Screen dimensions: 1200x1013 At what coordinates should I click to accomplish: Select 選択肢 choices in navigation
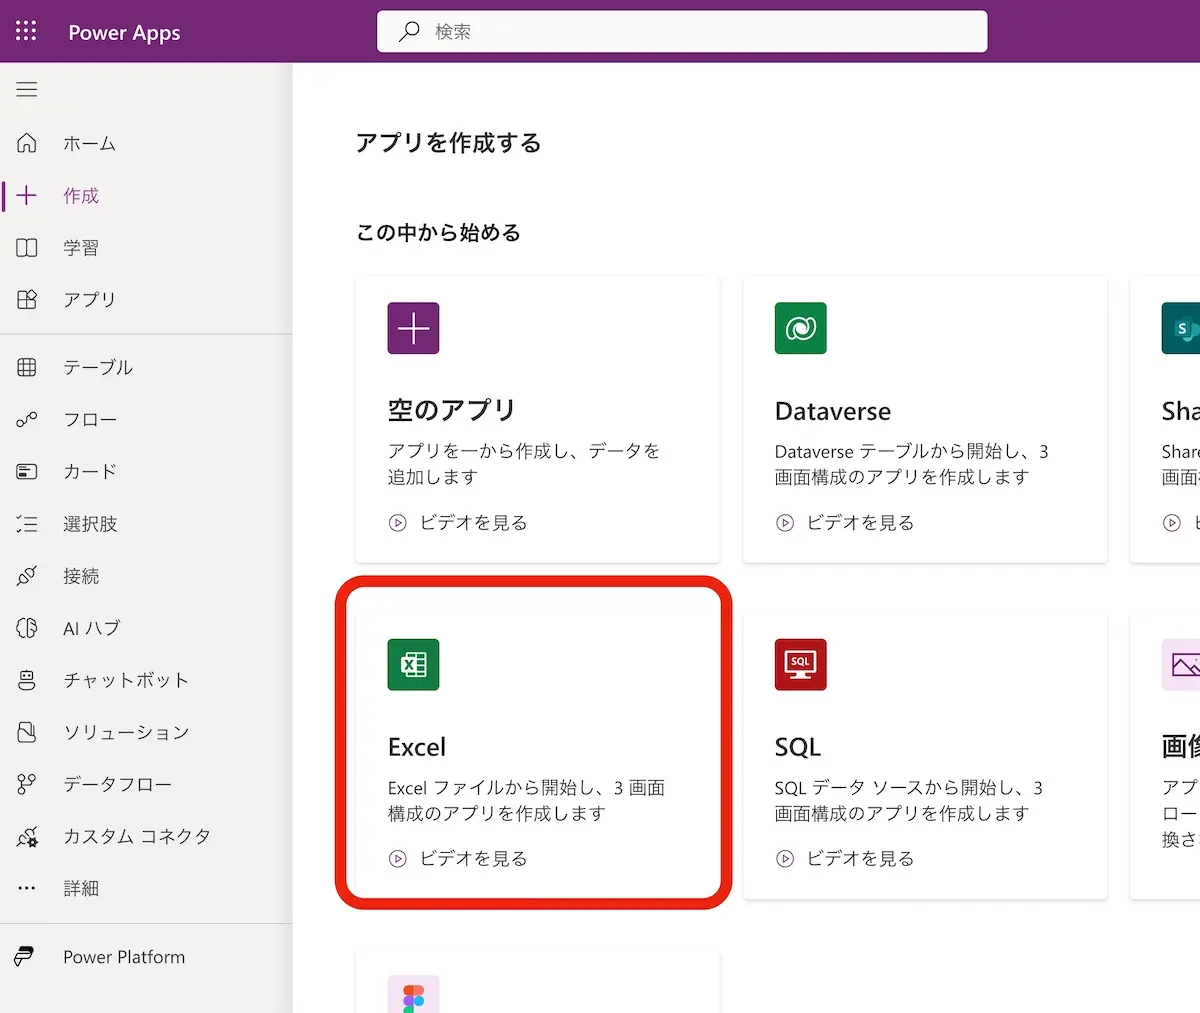pos(90,524)
